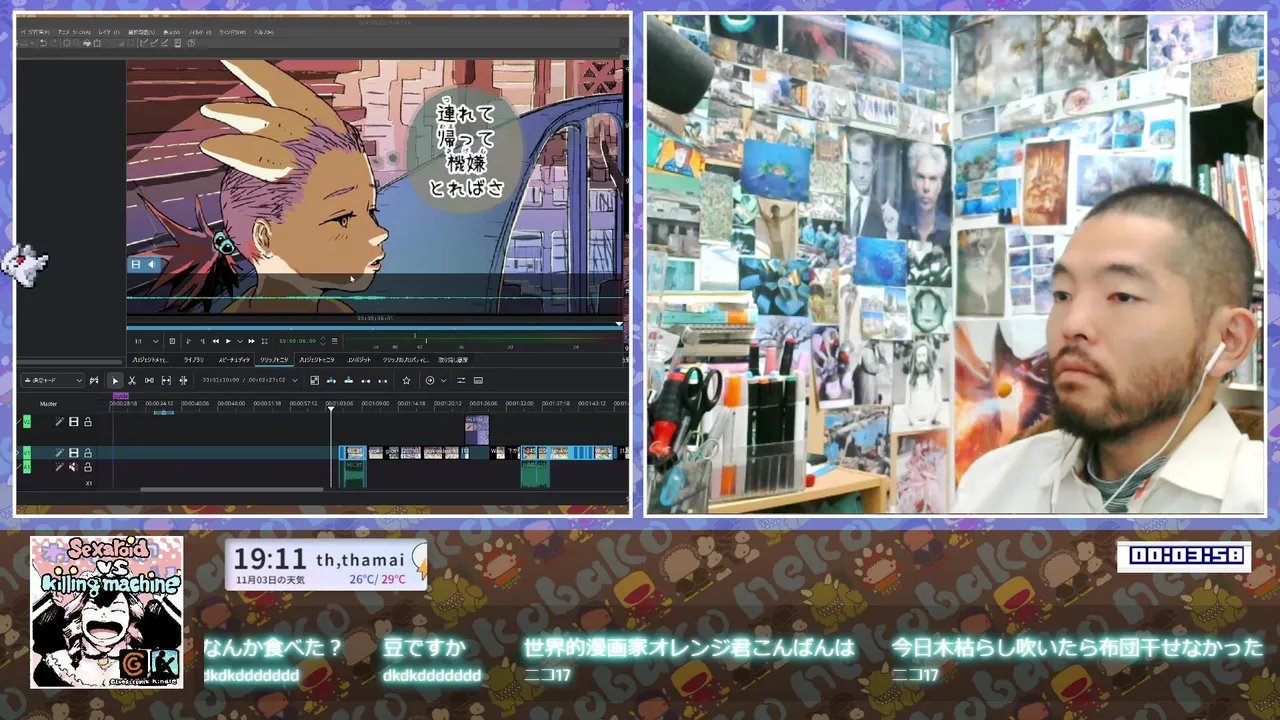Viewport: 1280px width, 720px height.
Task: Adjust the monitor timecode stepper arrows
Action: point(323,341)
